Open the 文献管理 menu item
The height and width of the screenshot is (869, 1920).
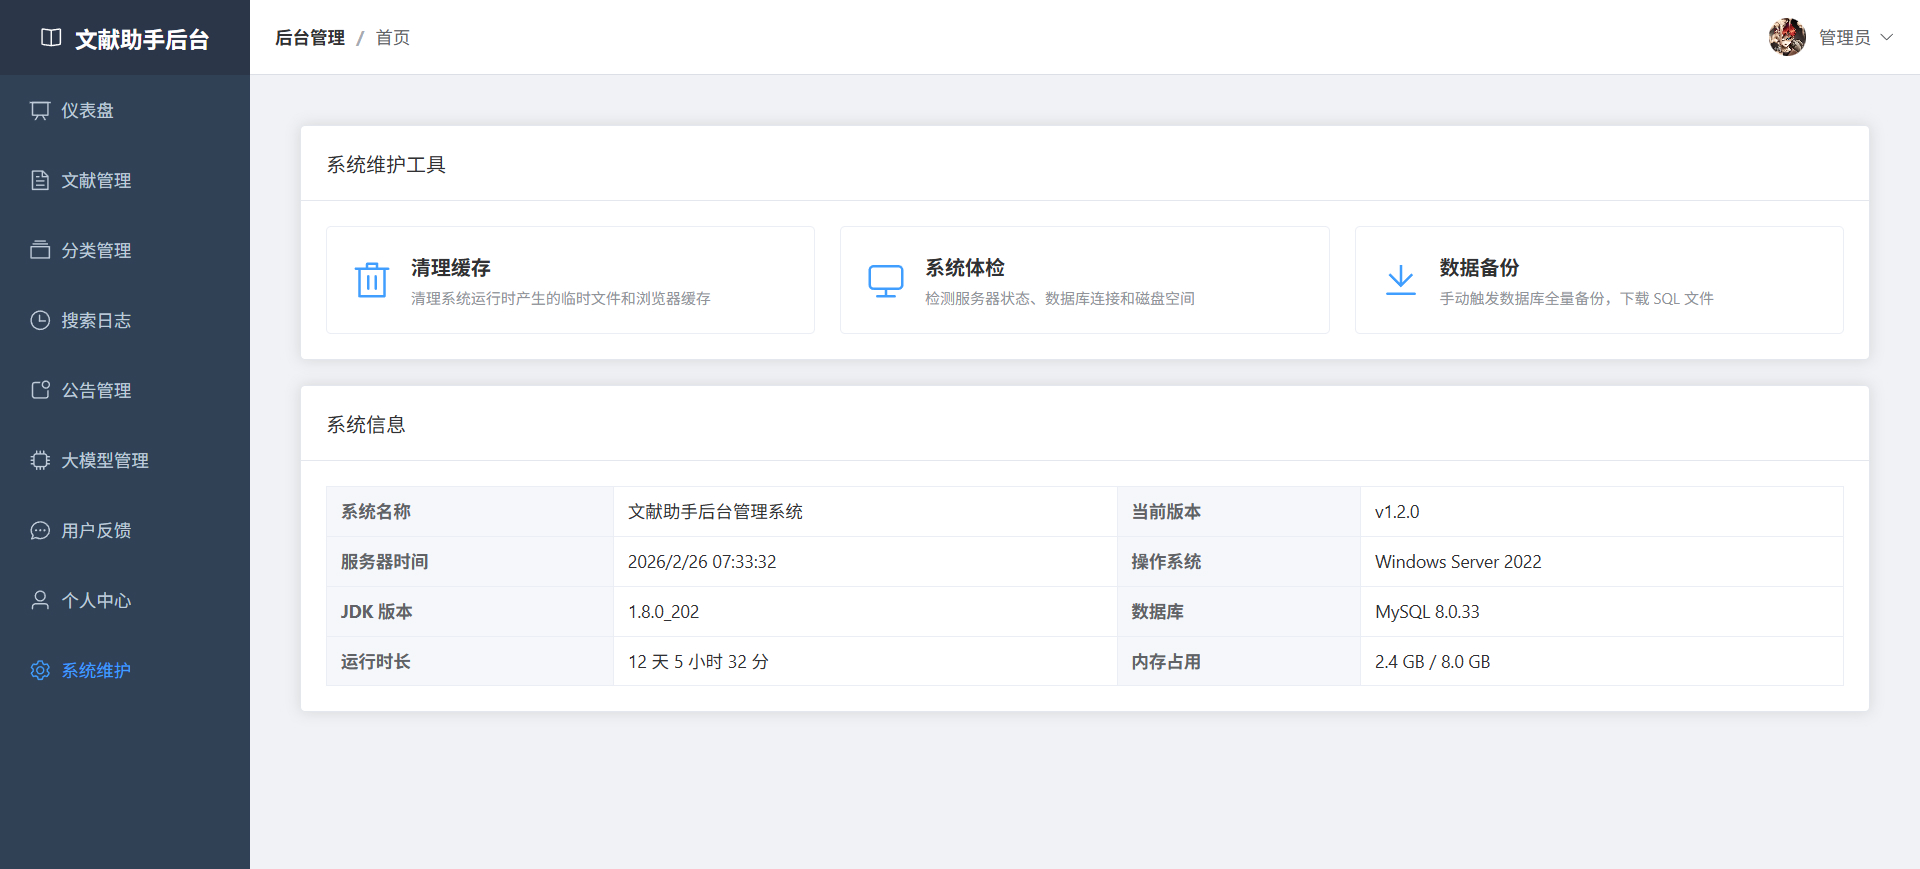pyautogui.click(x=125, y=180)
